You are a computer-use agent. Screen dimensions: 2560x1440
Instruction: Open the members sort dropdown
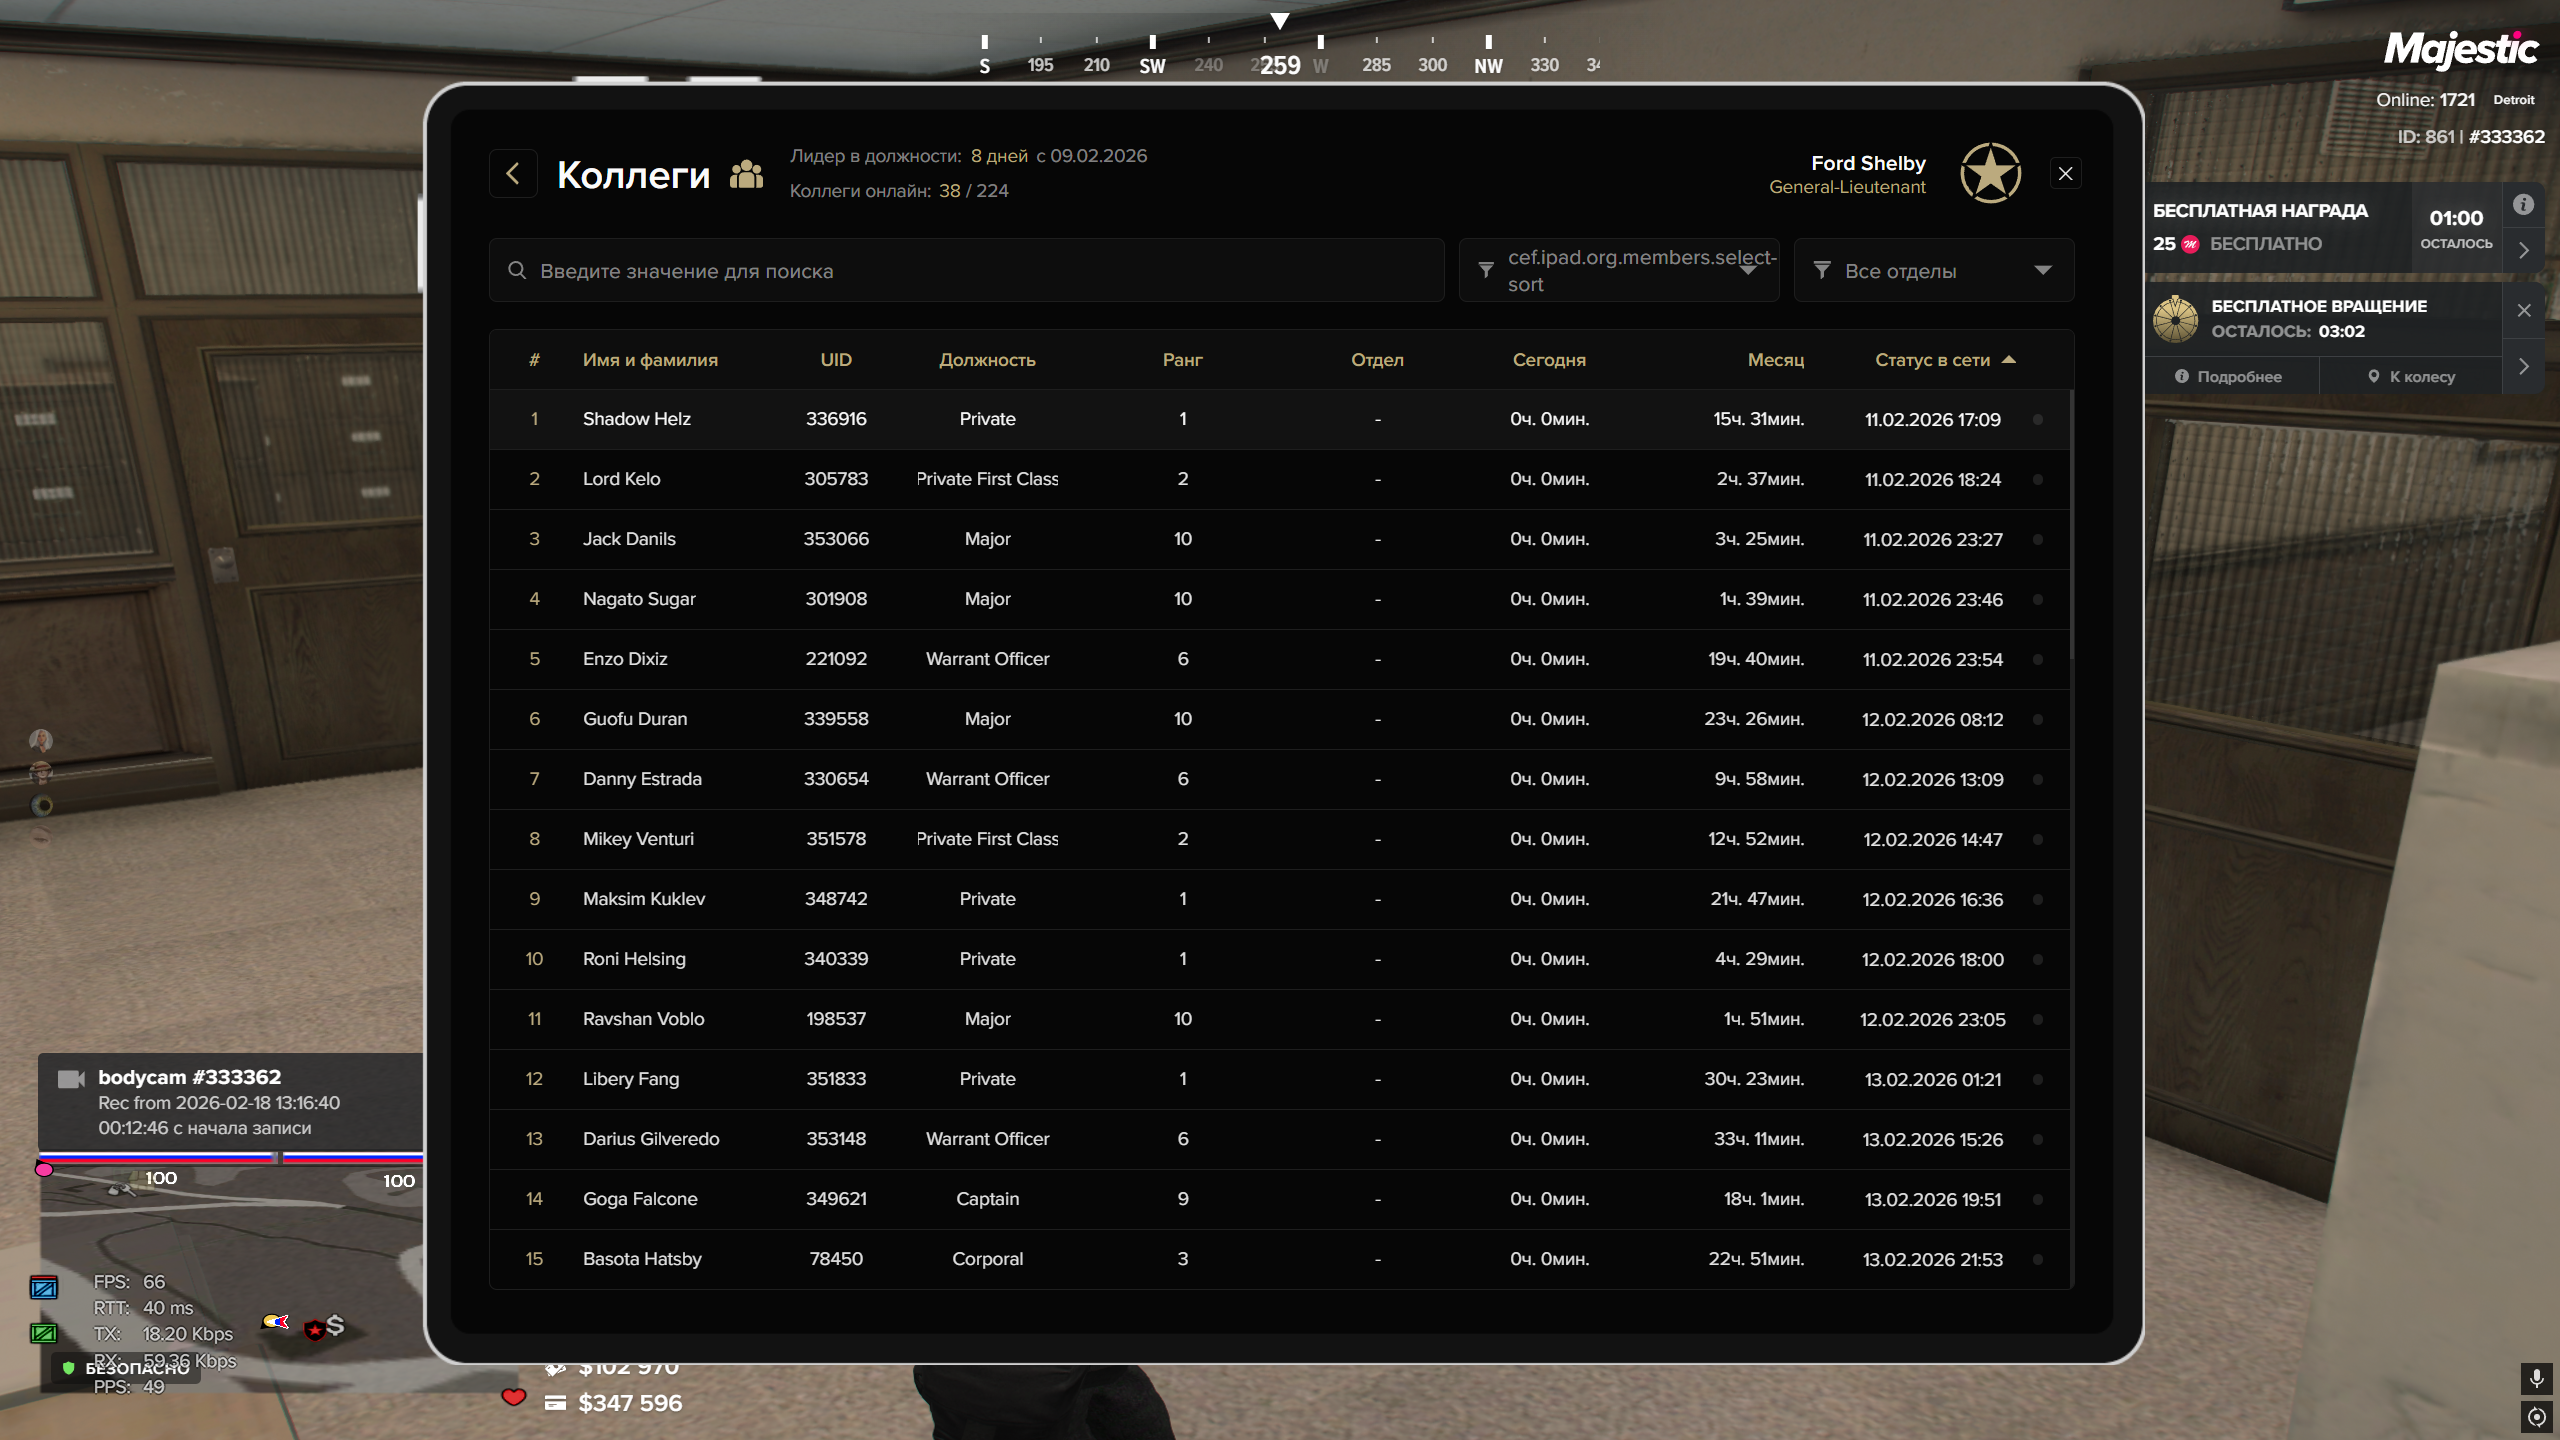pos(1619,270)
